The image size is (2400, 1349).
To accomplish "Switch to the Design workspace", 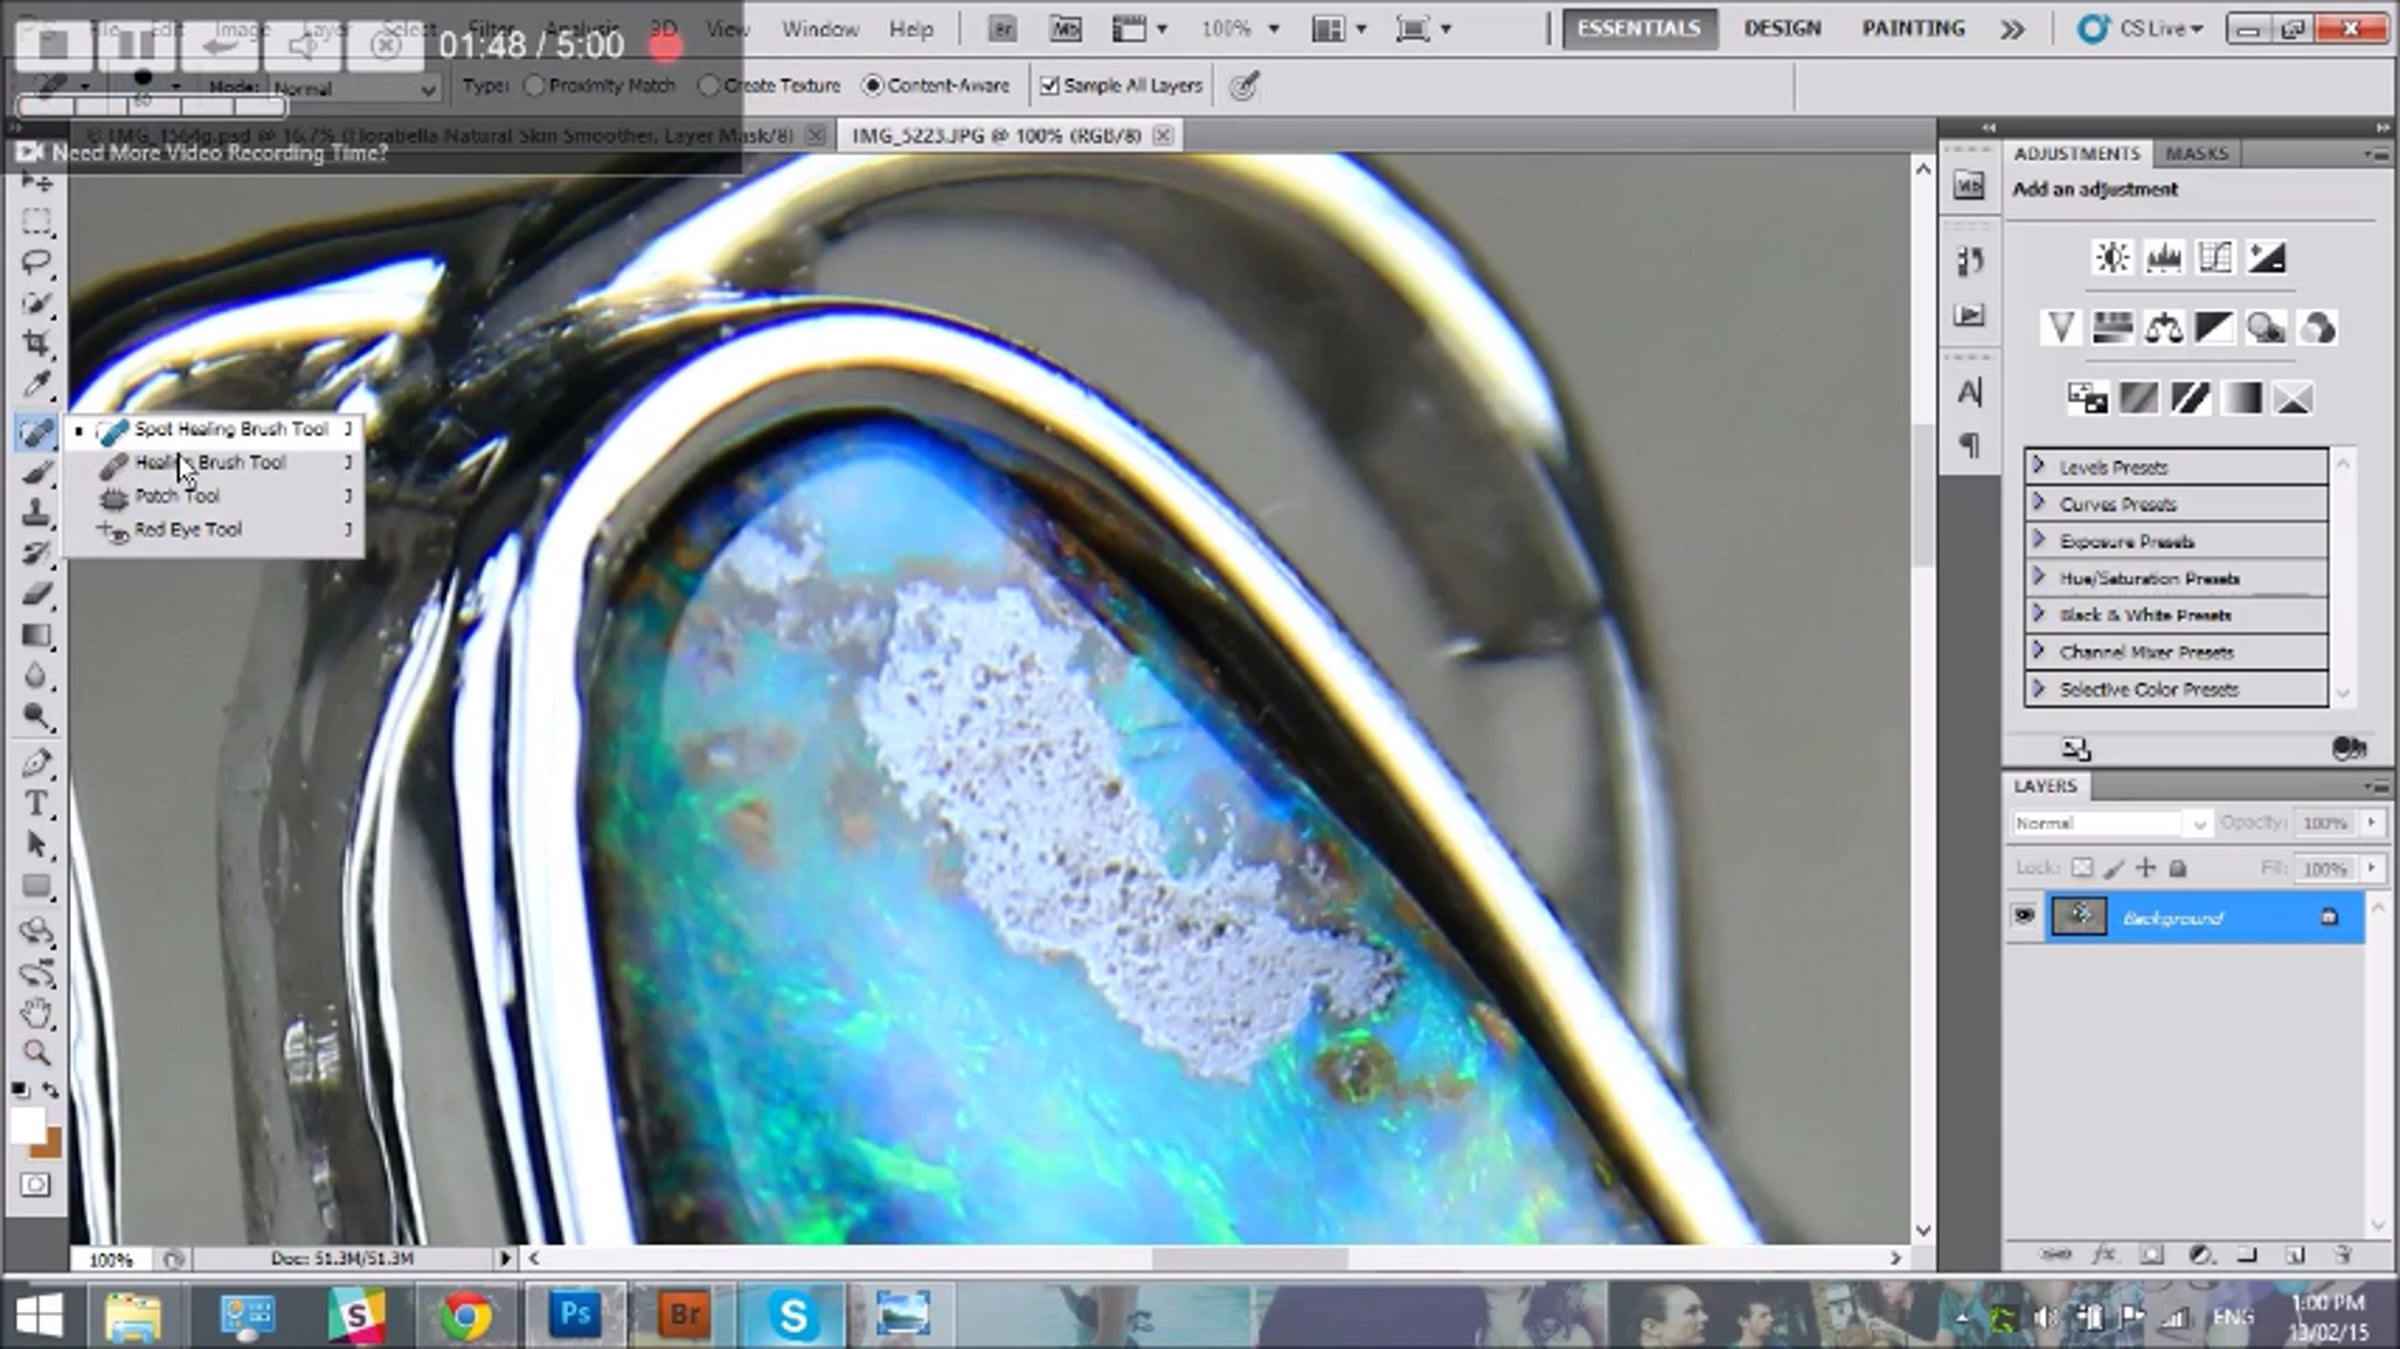I will pyautogui.click(x=1782, y=29).
